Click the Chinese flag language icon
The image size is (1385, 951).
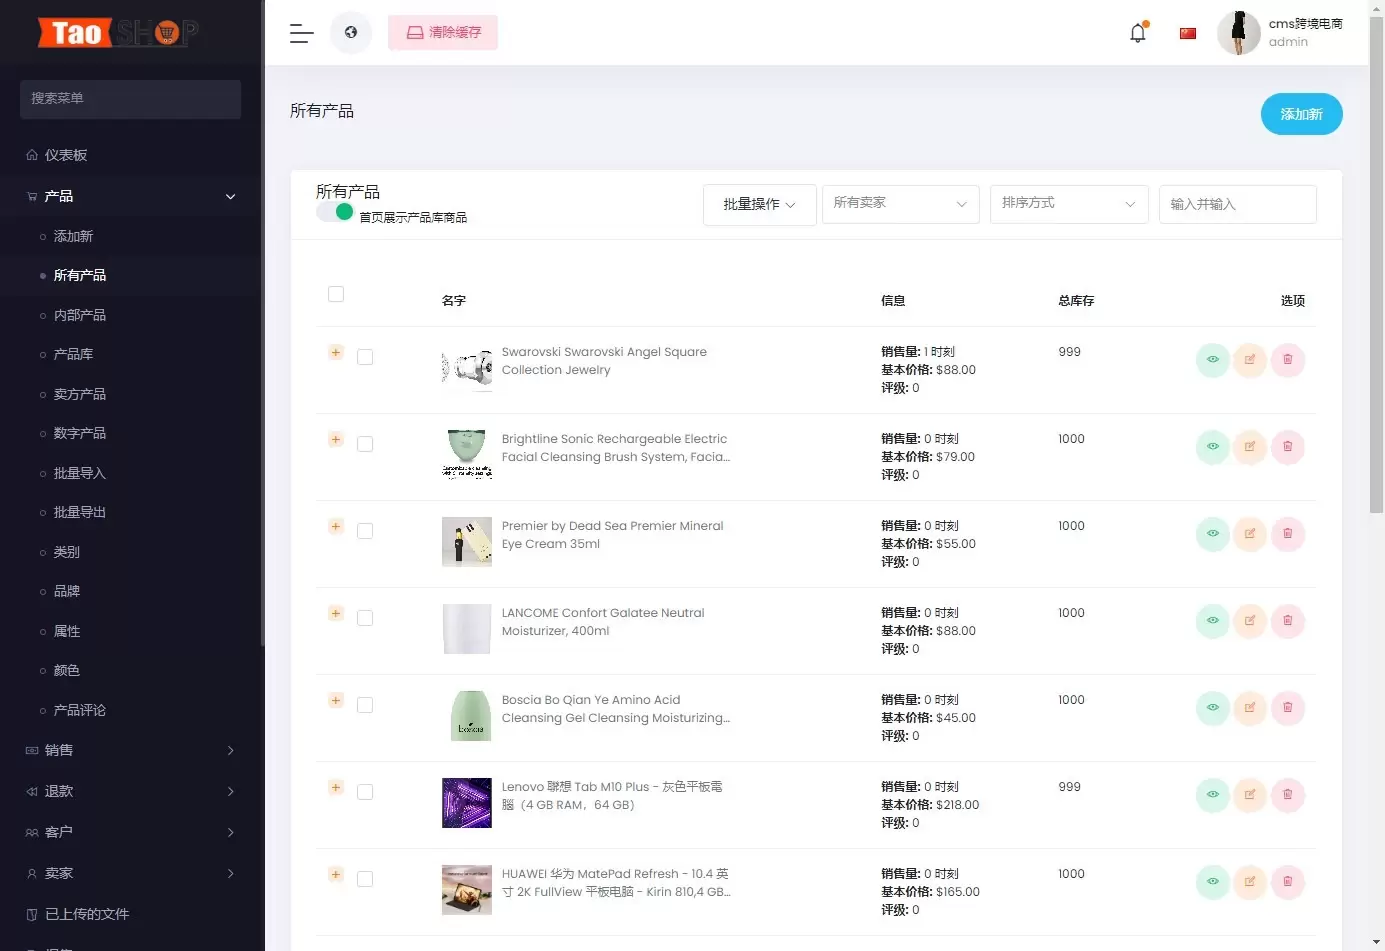(x=1188, y=33)
